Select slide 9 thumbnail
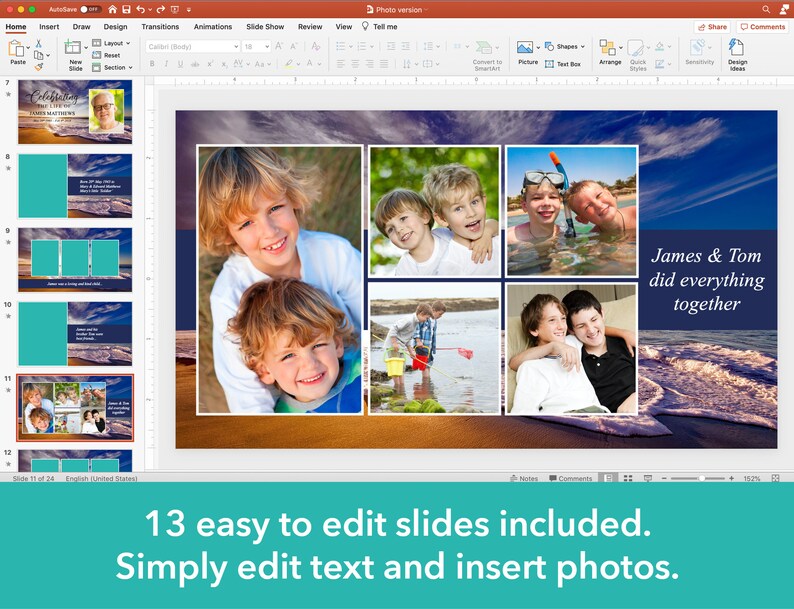The width and height of the screenshot is (794, 609). (x=75, y=260)
